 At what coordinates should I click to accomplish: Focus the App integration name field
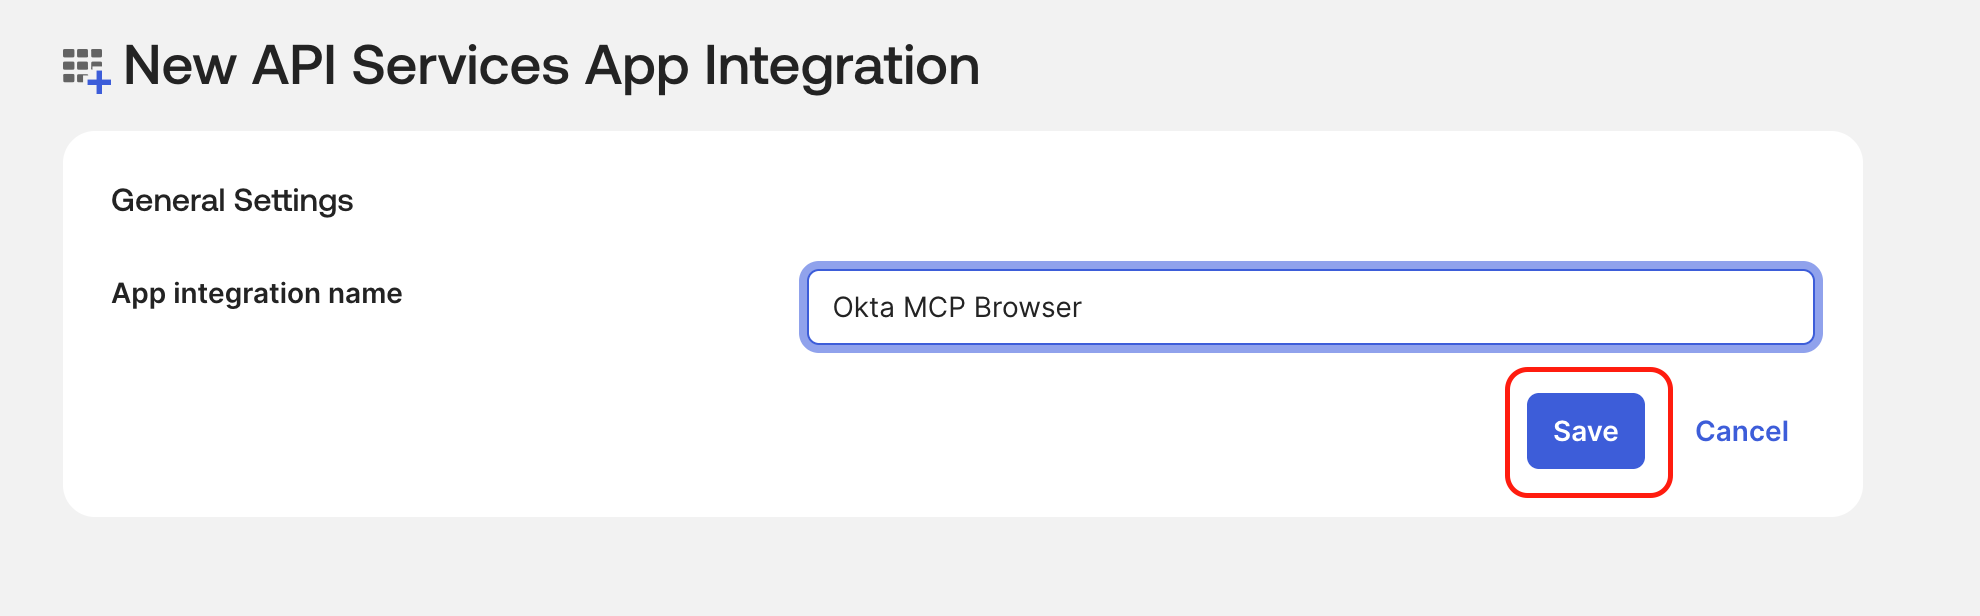pyautogui.click(x=1310, y=307)
